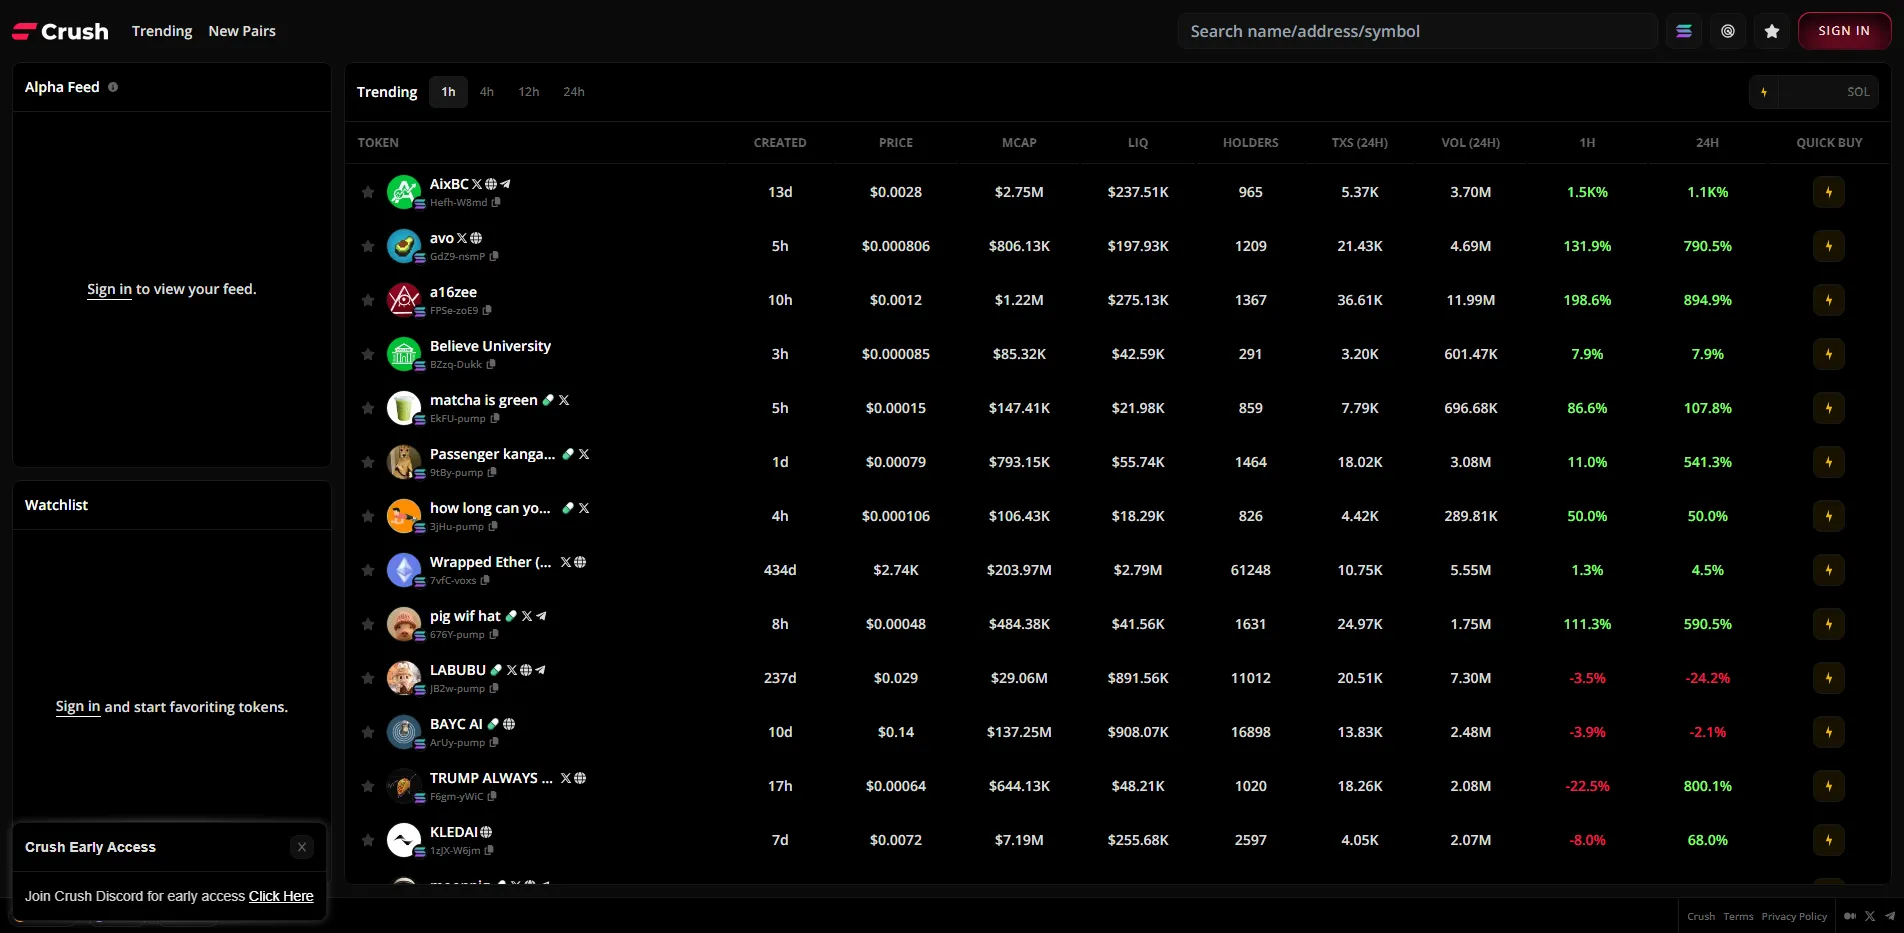Favorite the a16zee token with star
Image resolution: width=1904 pixels, height=933 pixels.
368,300
